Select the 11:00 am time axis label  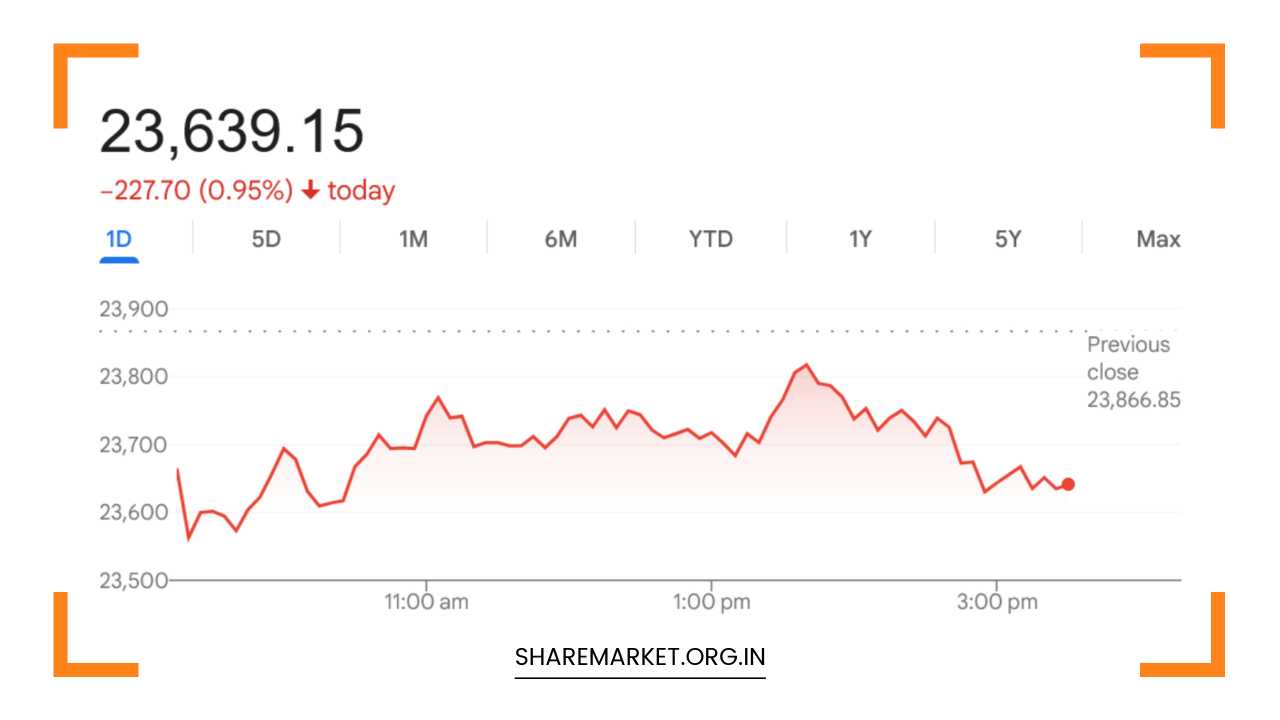pos(428,601)
